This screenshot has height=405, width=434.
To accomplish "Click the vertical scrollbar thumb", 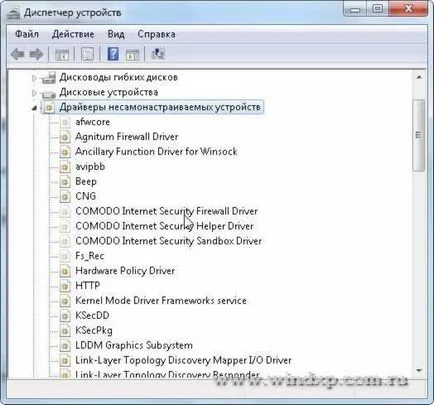I will (x=419, y=135).
